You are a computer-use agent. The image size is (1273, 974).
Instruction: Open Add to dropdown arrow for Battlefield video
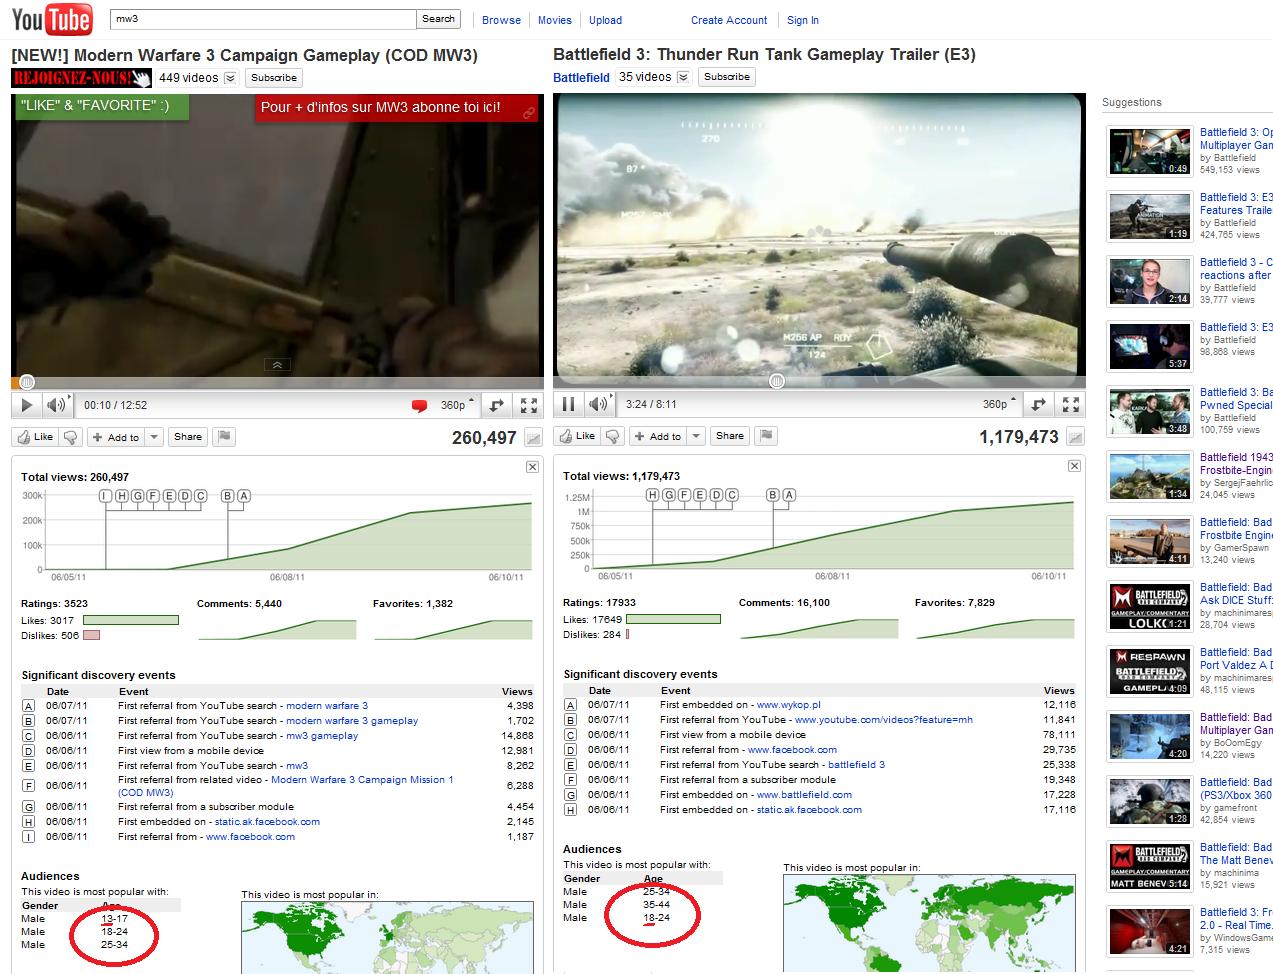click(x=696, y=436)
